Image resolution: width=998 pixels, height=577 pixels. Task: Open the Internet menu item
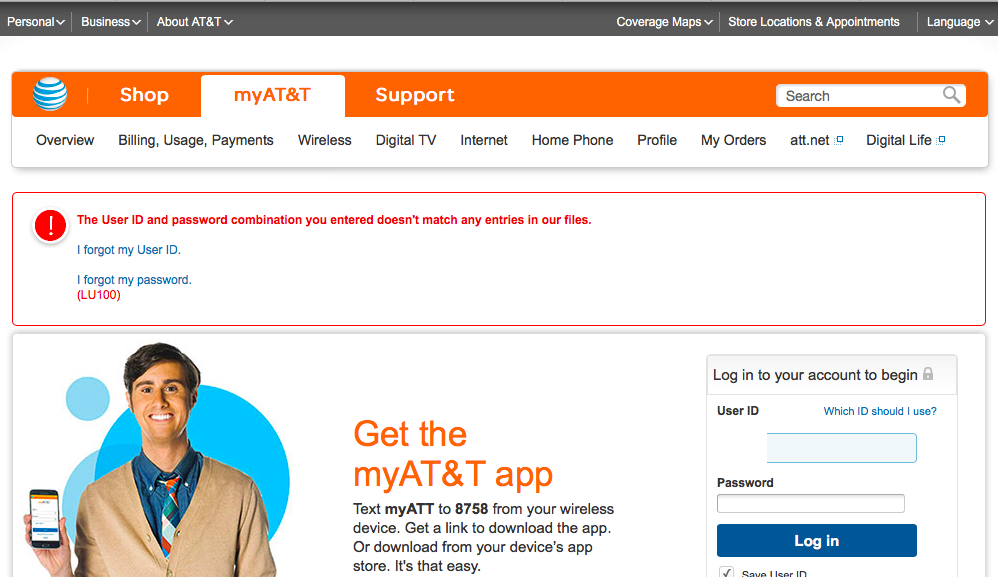(484, 140)
